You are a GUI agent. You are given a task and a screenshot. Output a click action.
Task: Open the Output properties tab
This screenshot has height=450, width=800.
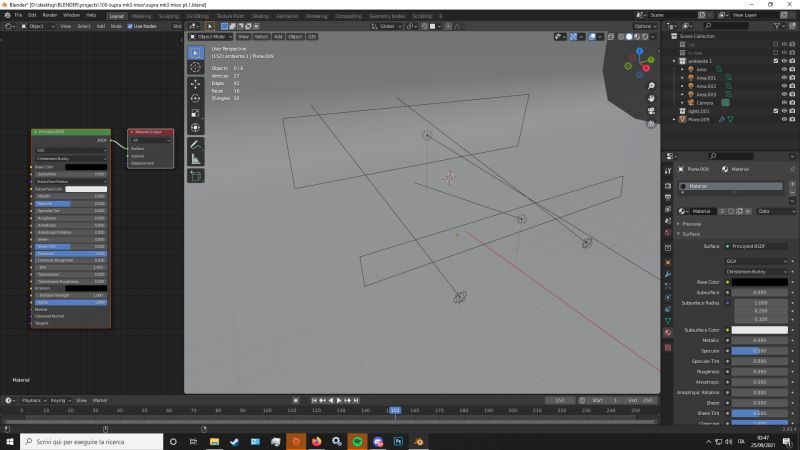pyautogui.click(x=668, y=197)
